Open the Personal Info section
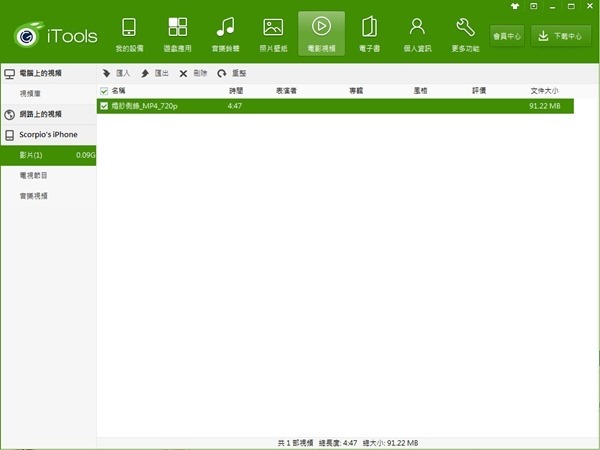This screenshot has width=600, height=450. tap(417, 34)
